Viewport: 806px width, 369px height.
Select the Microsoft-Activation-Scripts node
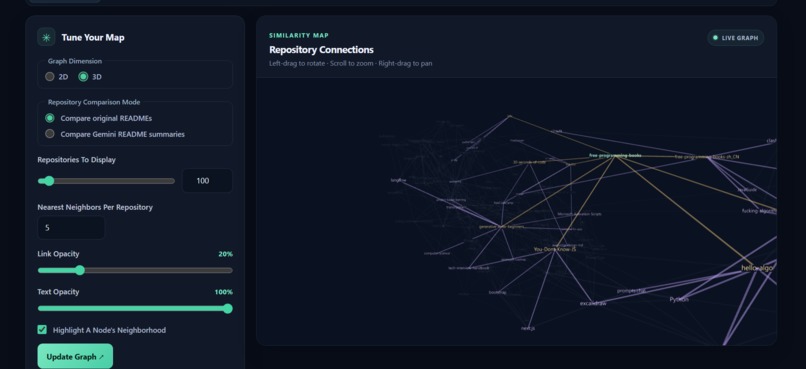(x=579, y=214)
